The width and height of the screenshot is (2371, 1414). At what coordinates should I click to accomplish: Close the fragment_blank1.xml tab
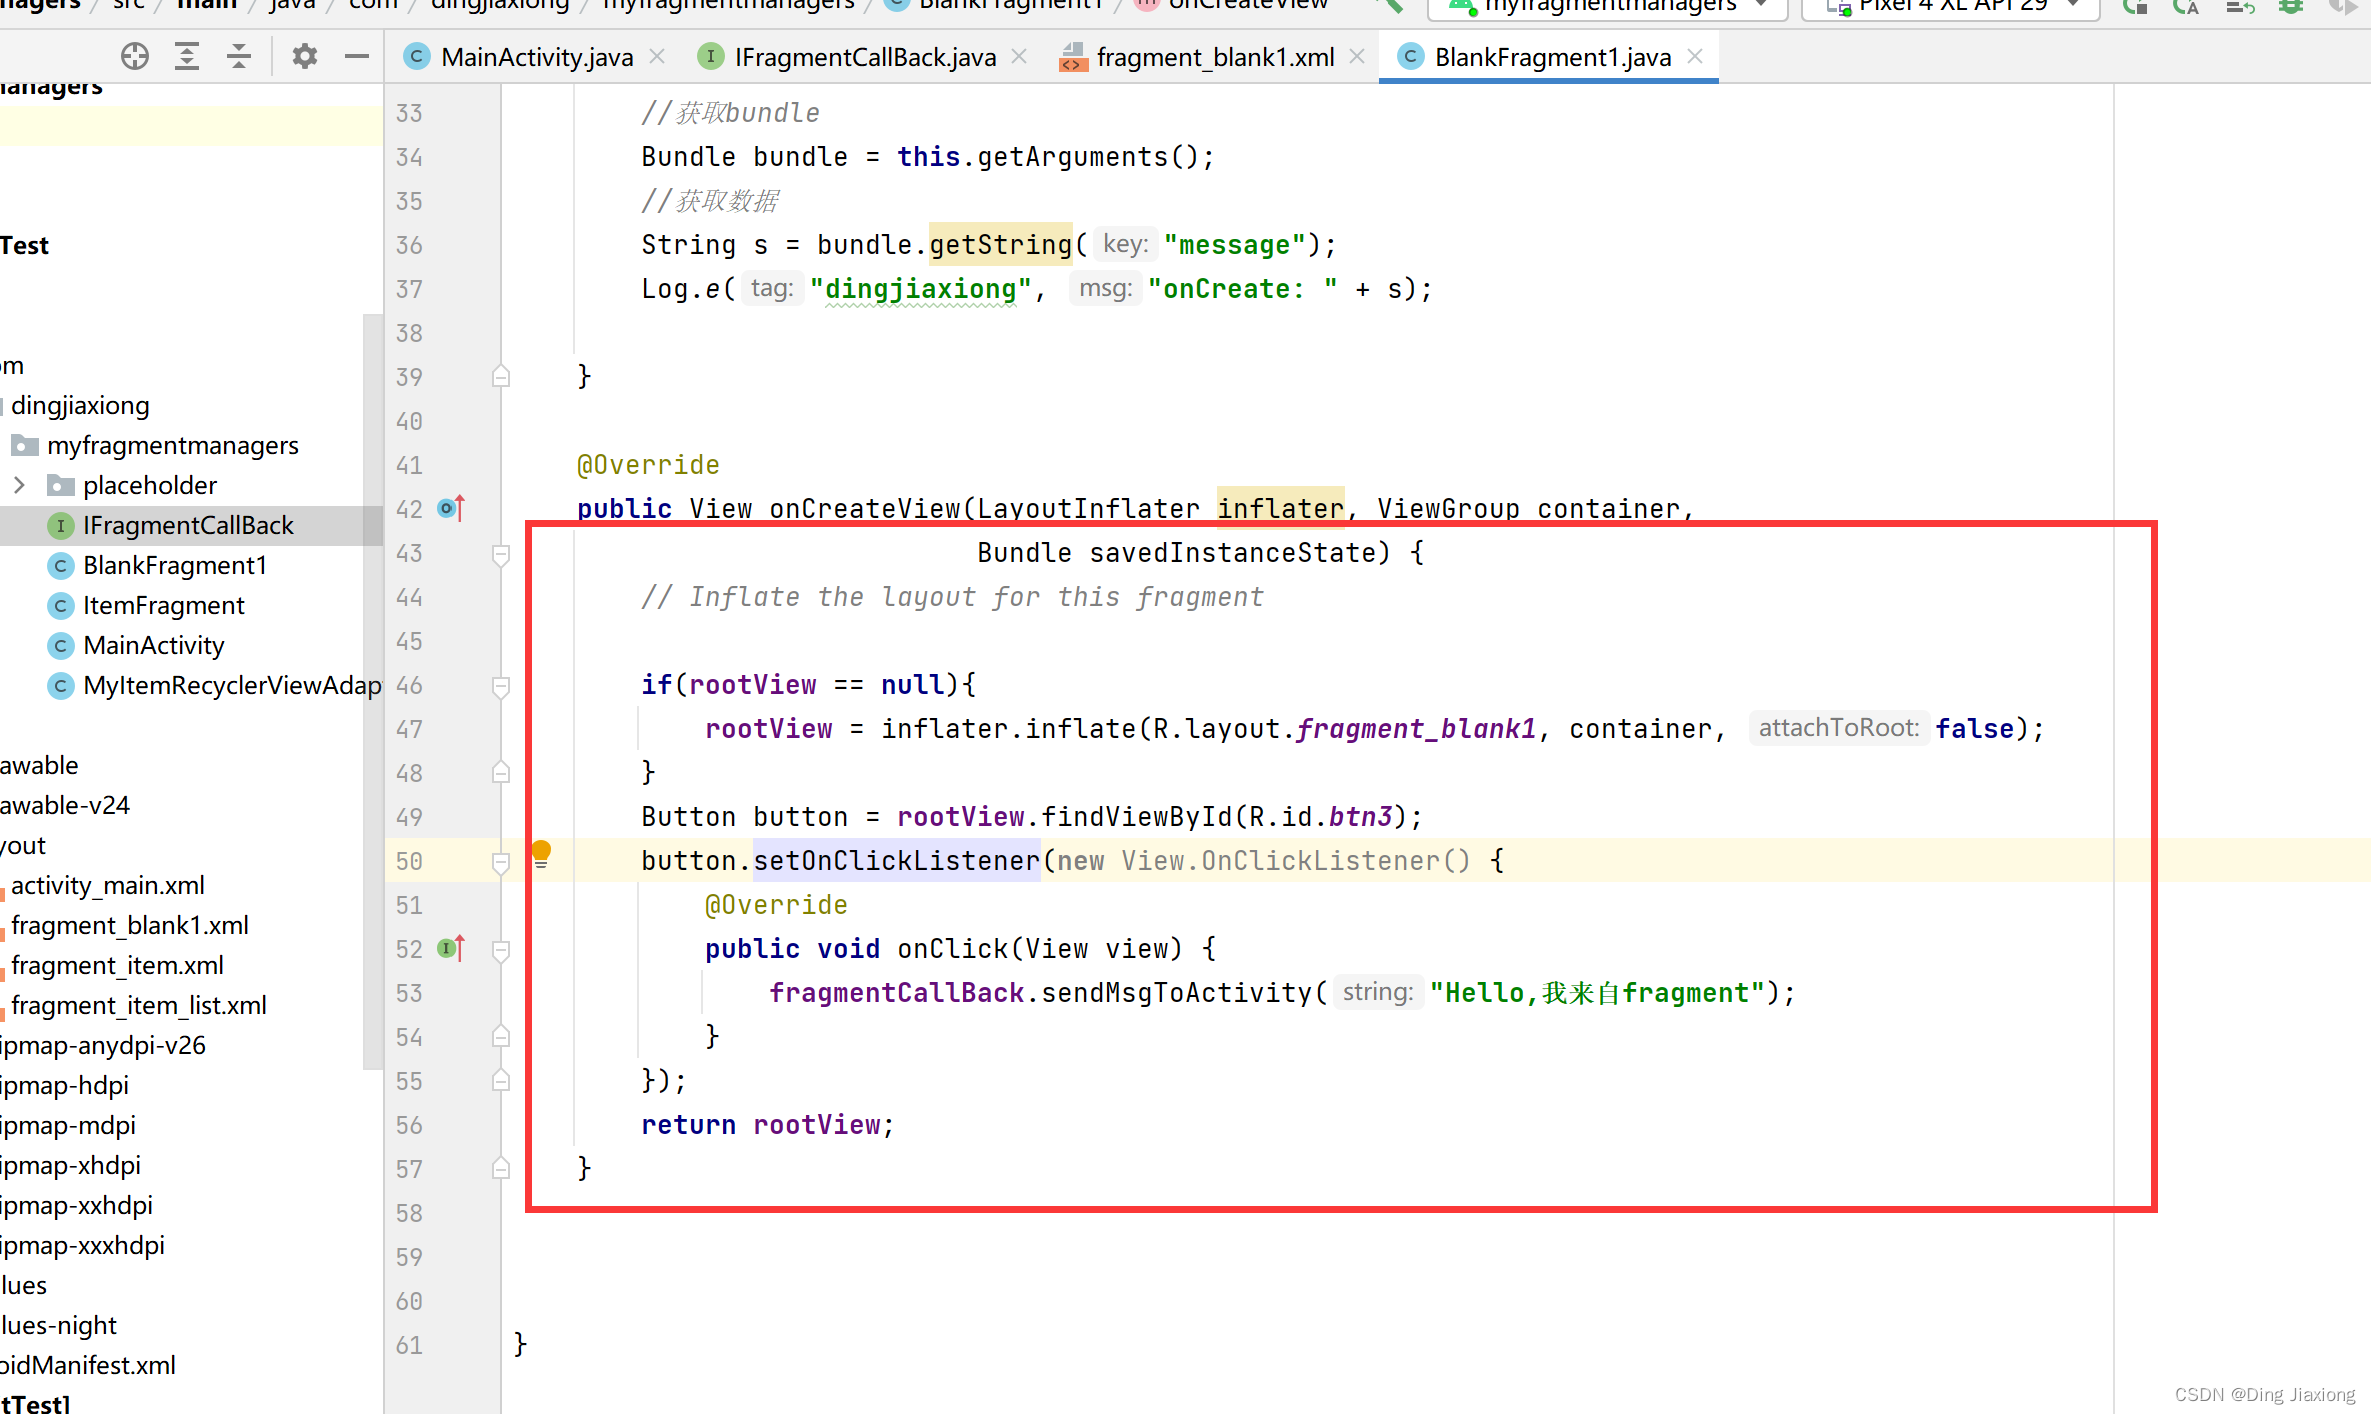[x=1357, y=57]
